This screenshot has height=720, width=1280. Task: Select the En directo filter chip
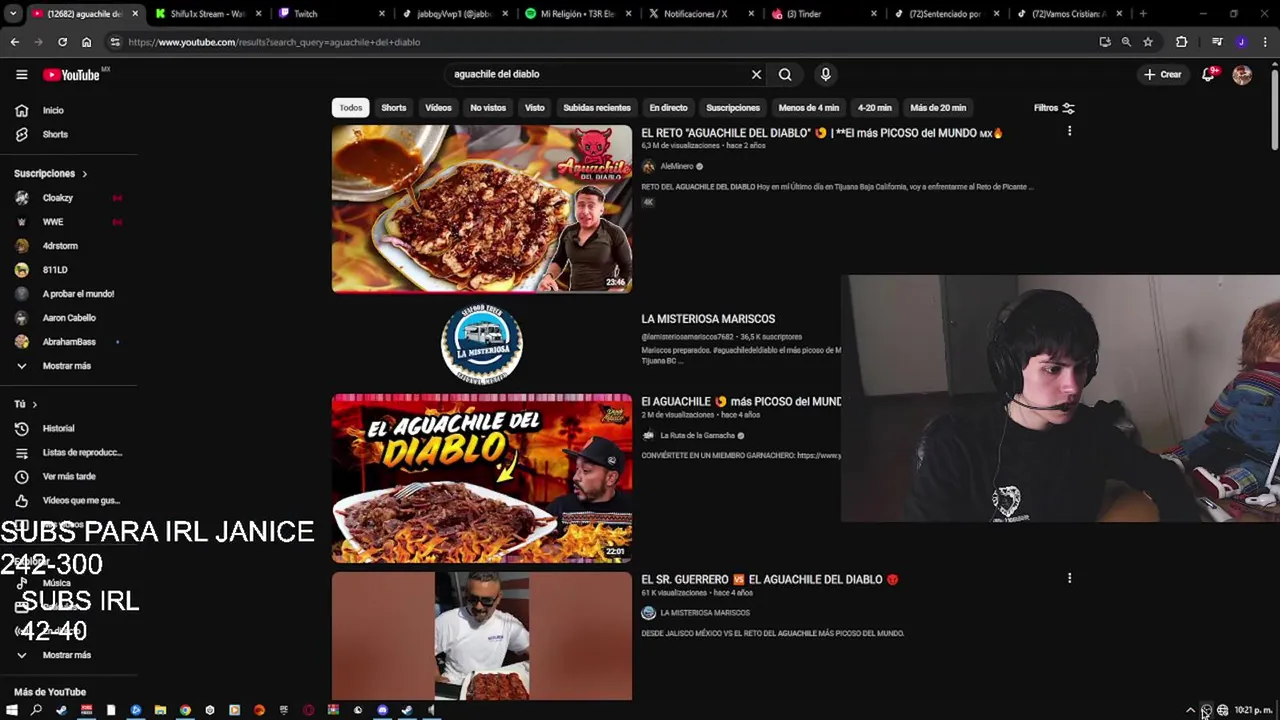[x=668, y=108]
